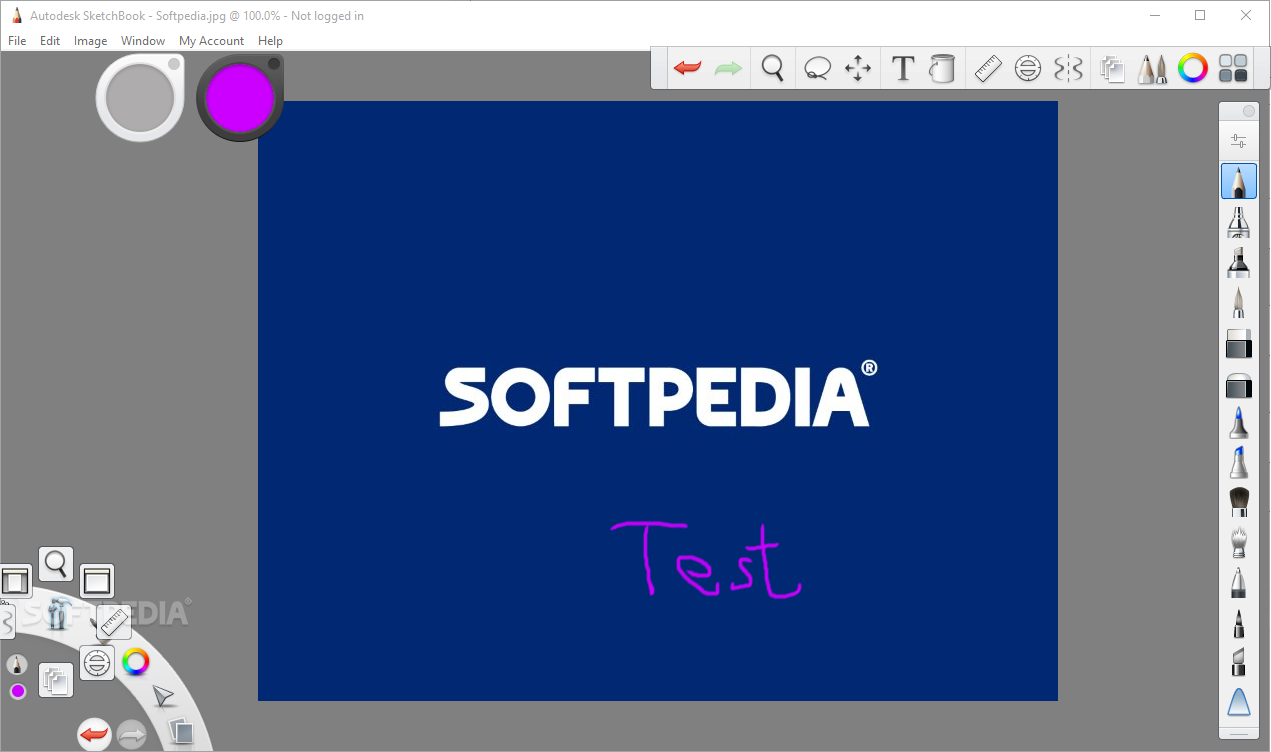The image size is (1271, 752).
Task: Select the Hard Eraser in brush palette
Action: tap(1239, 344)
